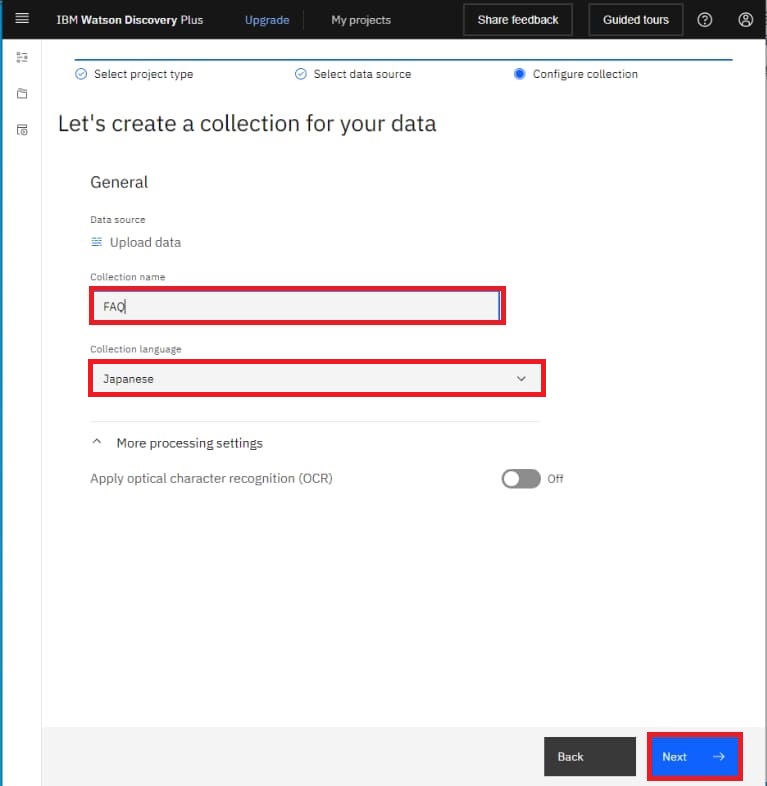Click the General section heading
Viewport: 767px width, 786px height.
click(x=119, y=182)
